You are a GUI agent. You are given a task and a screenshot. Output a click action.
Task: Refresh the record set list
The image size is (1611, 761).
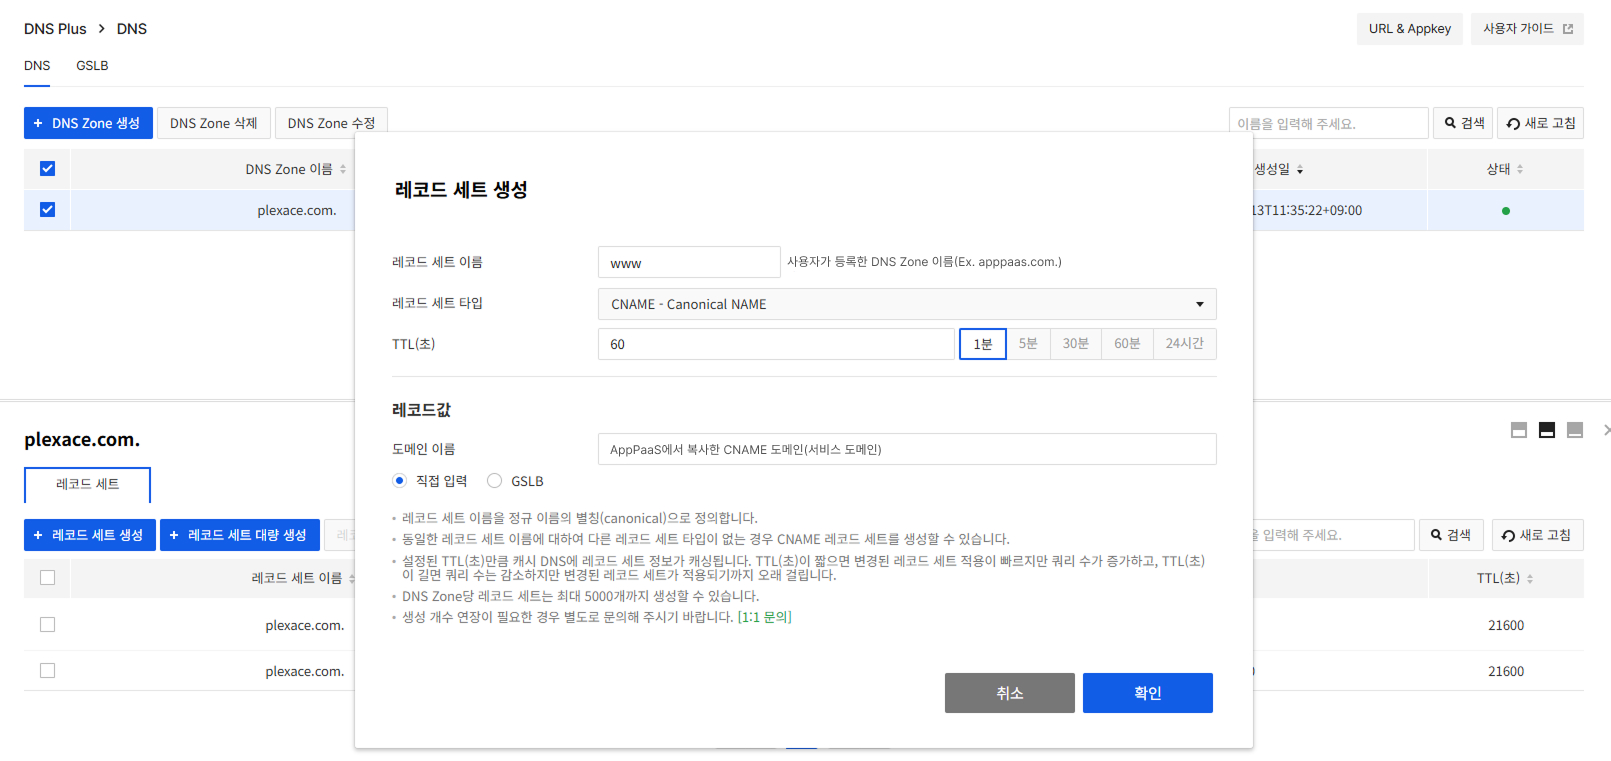[1536, 535]
